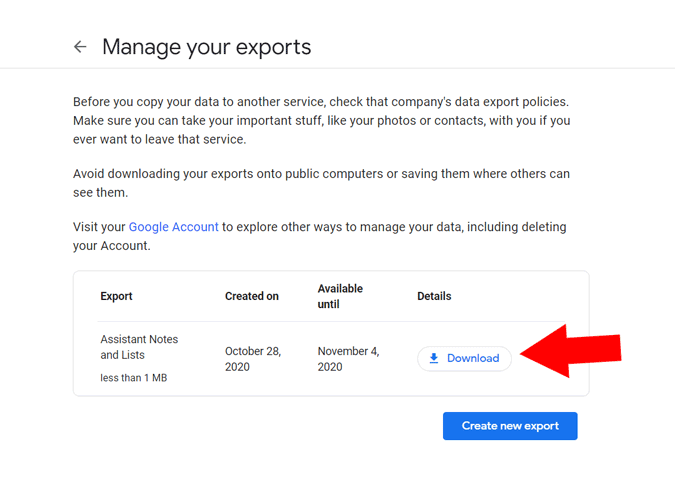
Task: Click the 'Details' column header
Action: 434,296
